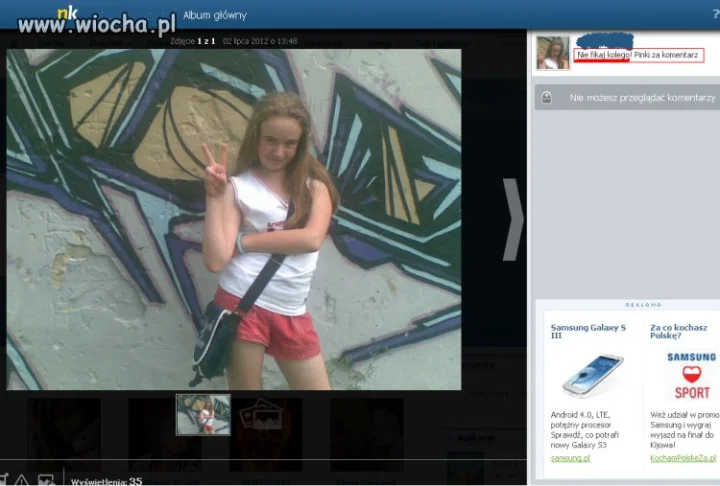Open the Za co kochasz Polskę ad
720x486 pixels.
[679, 331]
